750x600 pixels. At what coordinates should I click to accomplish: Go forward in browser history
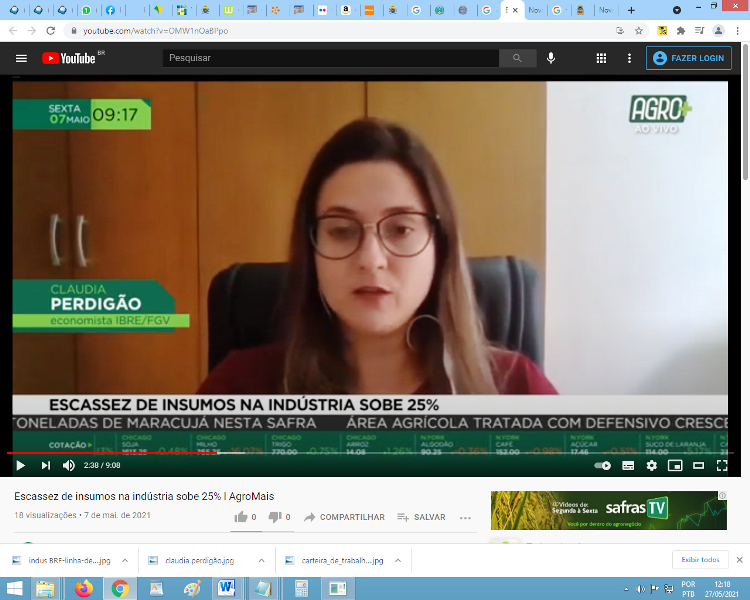[x=32, y=31]
